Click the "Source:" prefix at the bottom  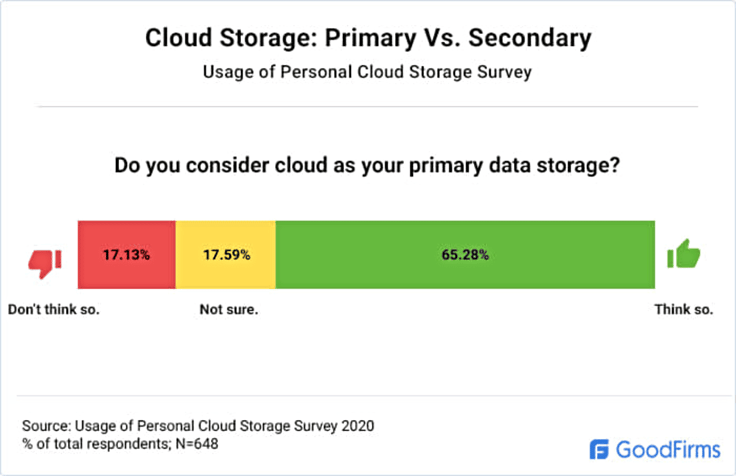pyautogui.click(x=44, y=425)
